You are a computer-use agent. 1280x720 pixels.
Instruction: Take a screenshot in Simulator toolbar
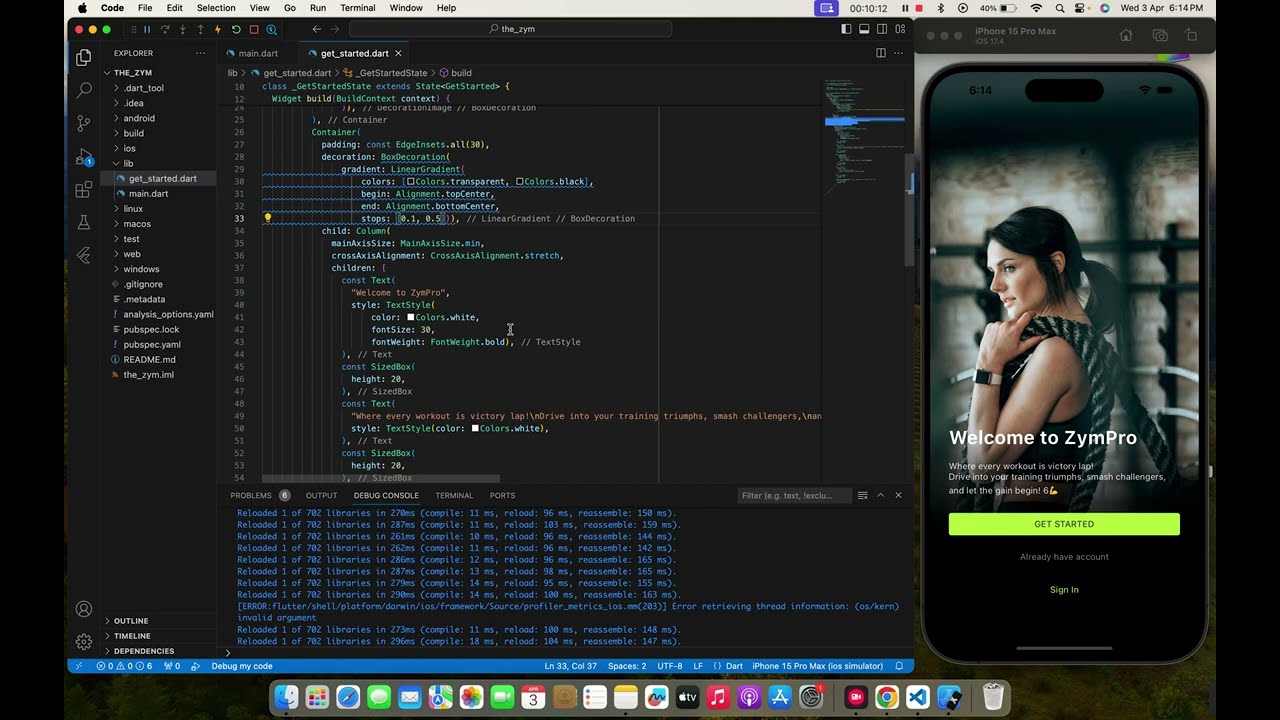1160,35
